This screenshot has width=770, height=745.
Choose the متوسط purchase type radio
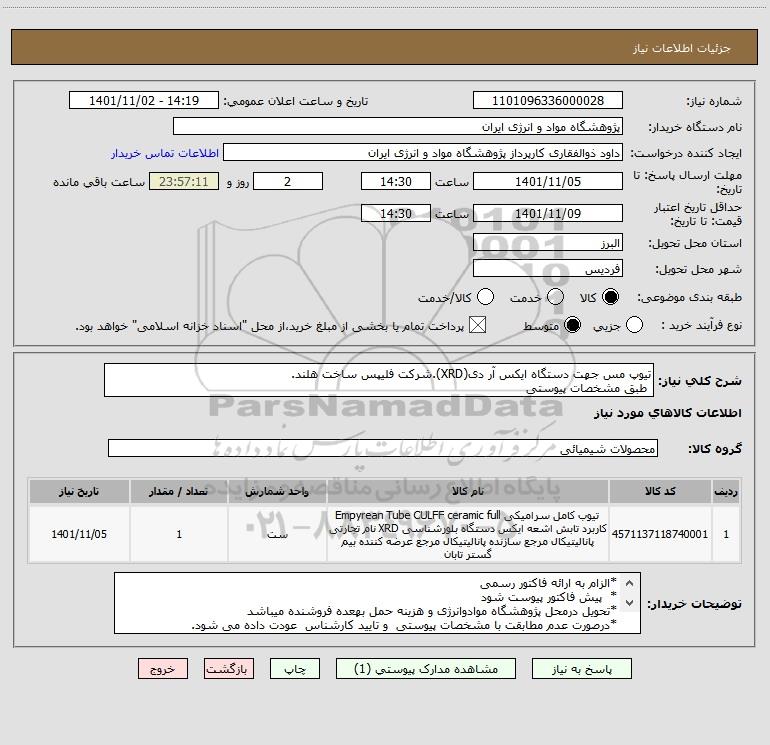point(573,325)
